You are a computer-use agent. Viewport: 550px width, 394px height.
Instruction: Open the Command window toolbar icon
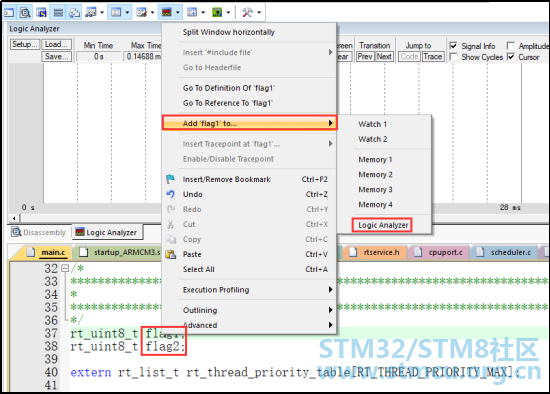9,13
